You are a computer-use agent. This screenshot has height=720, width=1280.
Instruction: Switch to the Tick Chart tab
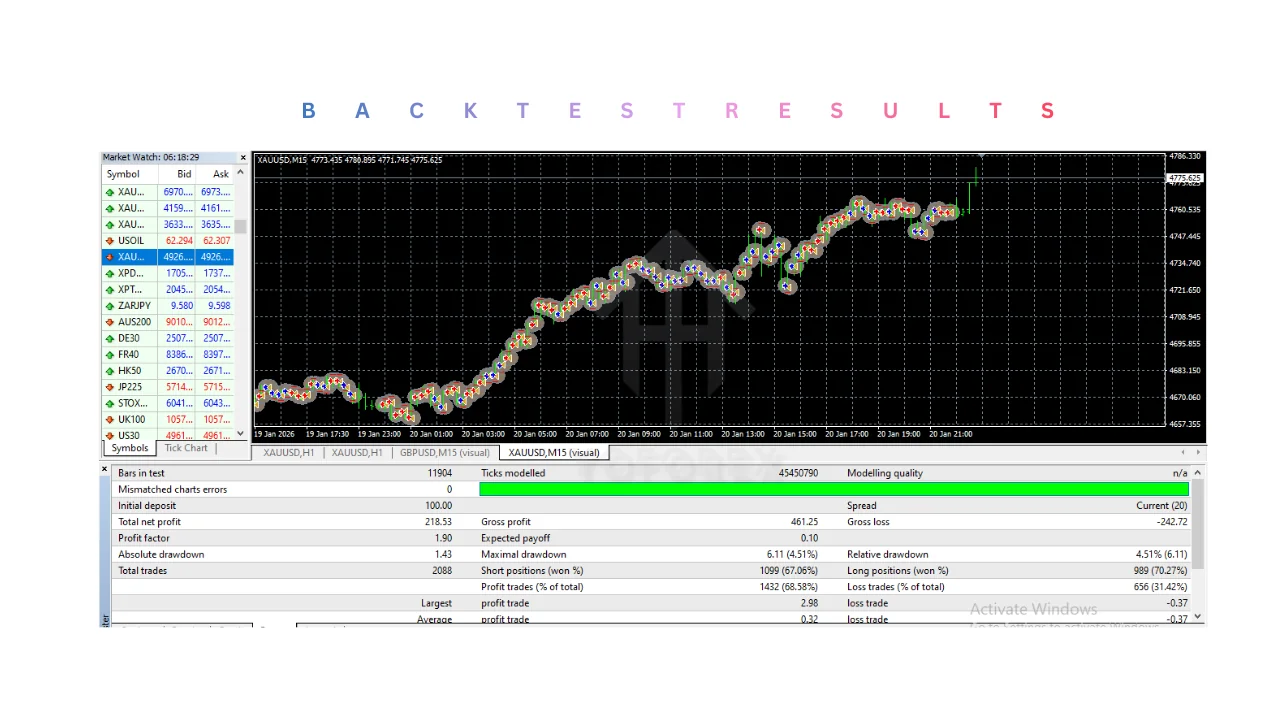[x=186, y=449]
